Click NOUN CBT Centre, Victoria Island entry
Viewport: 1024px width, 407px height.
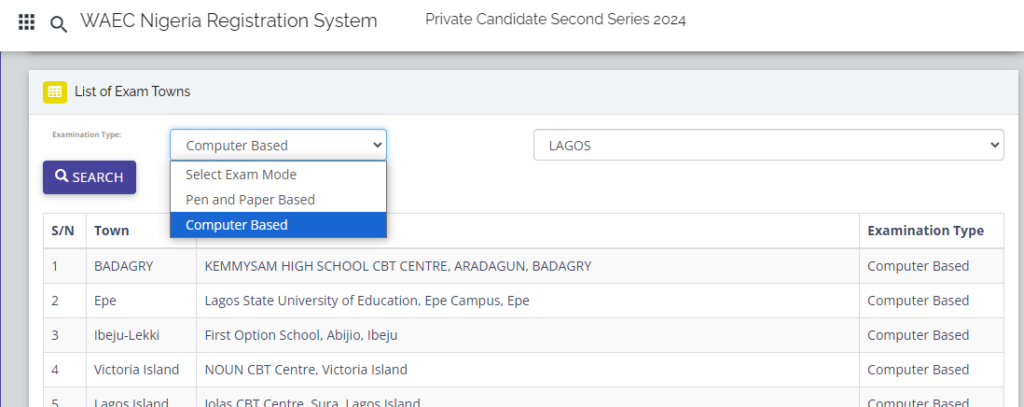(306, 370)
